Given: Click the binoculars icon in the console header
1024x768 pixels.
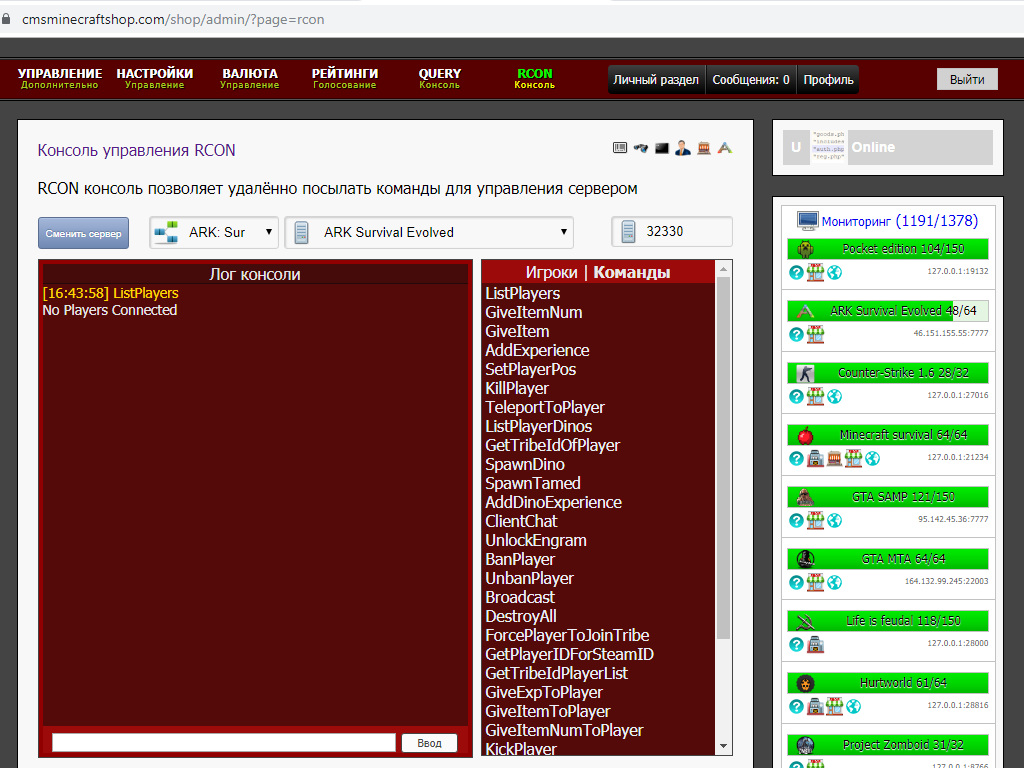Looking at the screenshot, I should coord(640,148).
